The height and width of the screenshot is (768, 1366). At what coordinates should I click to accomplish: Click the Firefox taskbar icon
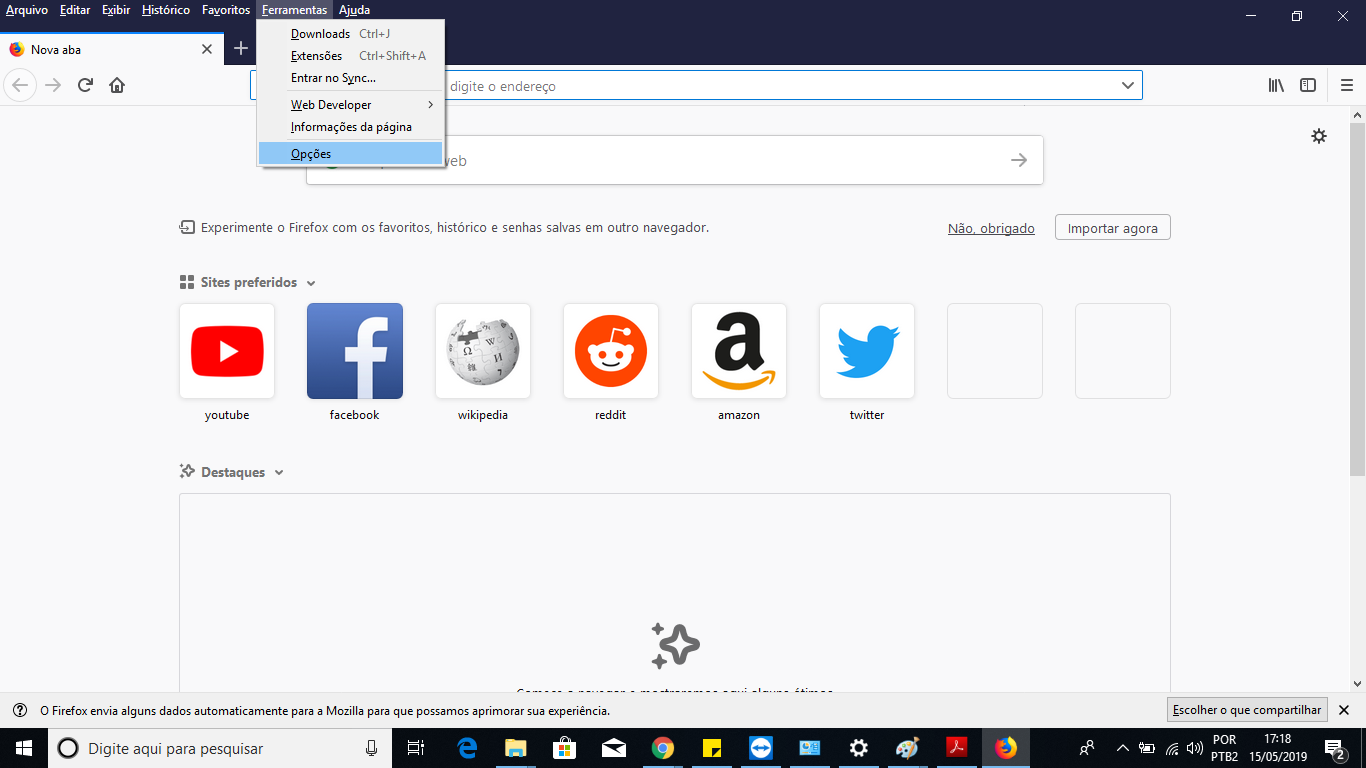[x=1005, y=748]
